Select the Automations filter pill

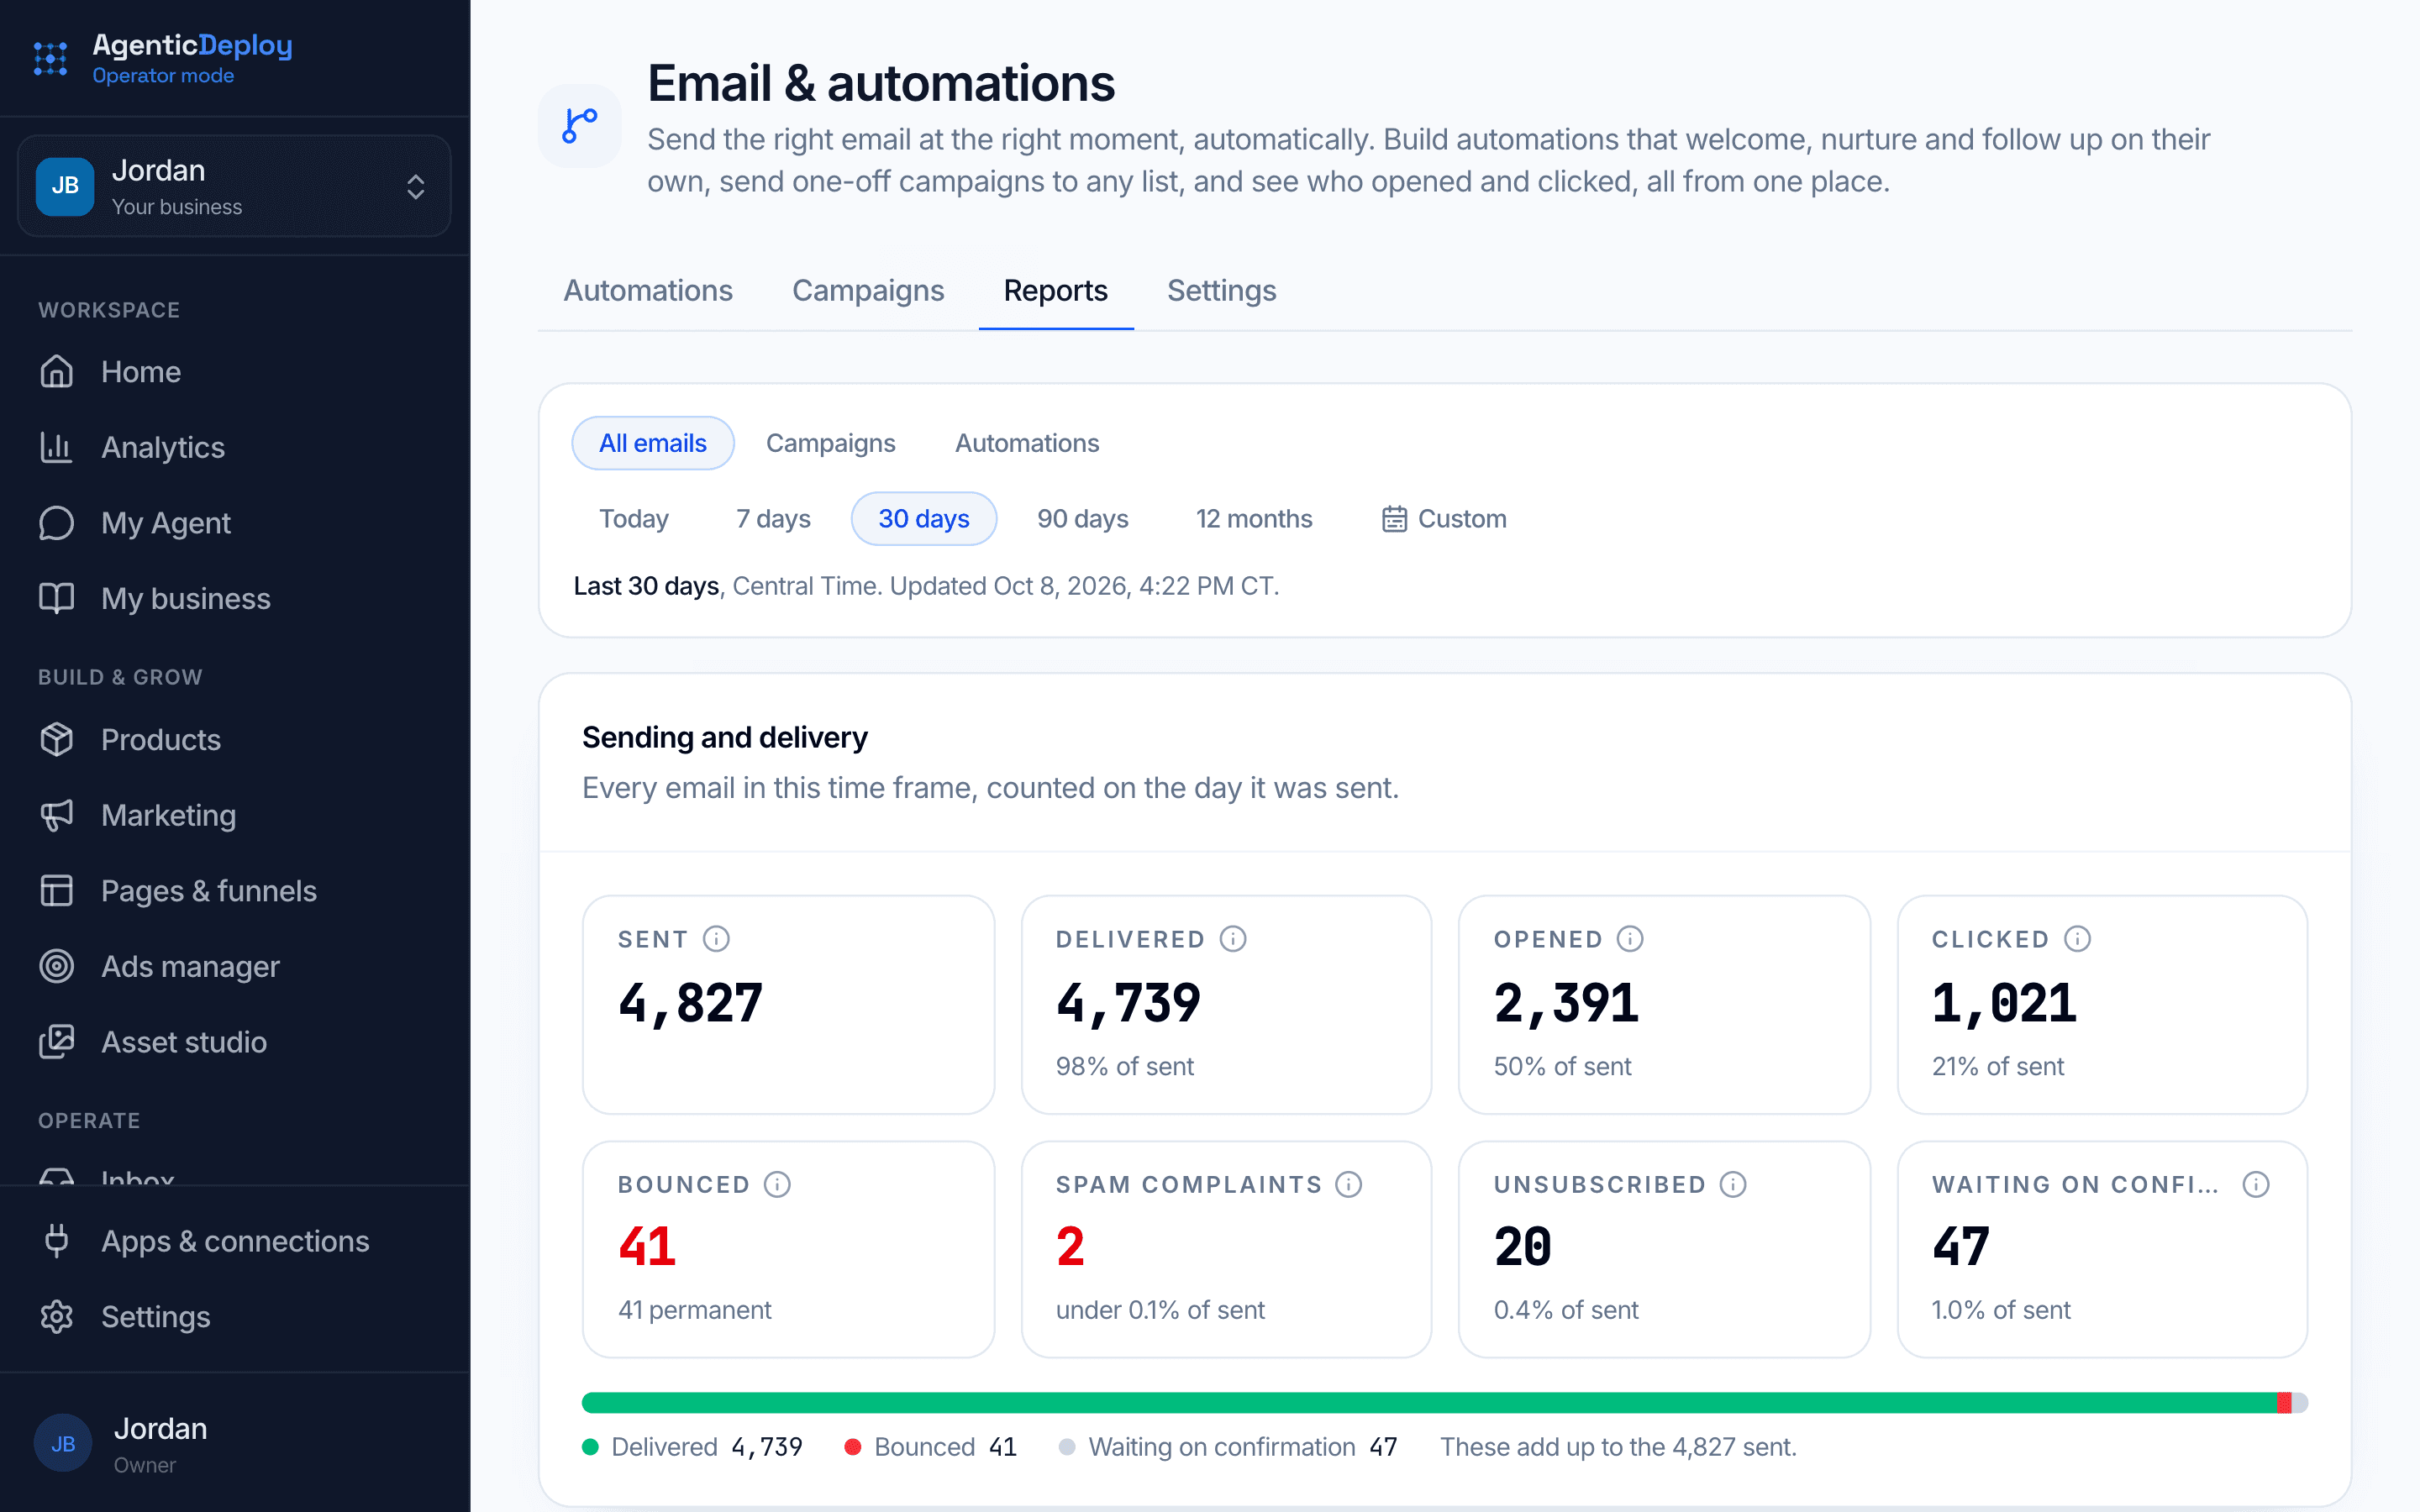[1027, 443]
